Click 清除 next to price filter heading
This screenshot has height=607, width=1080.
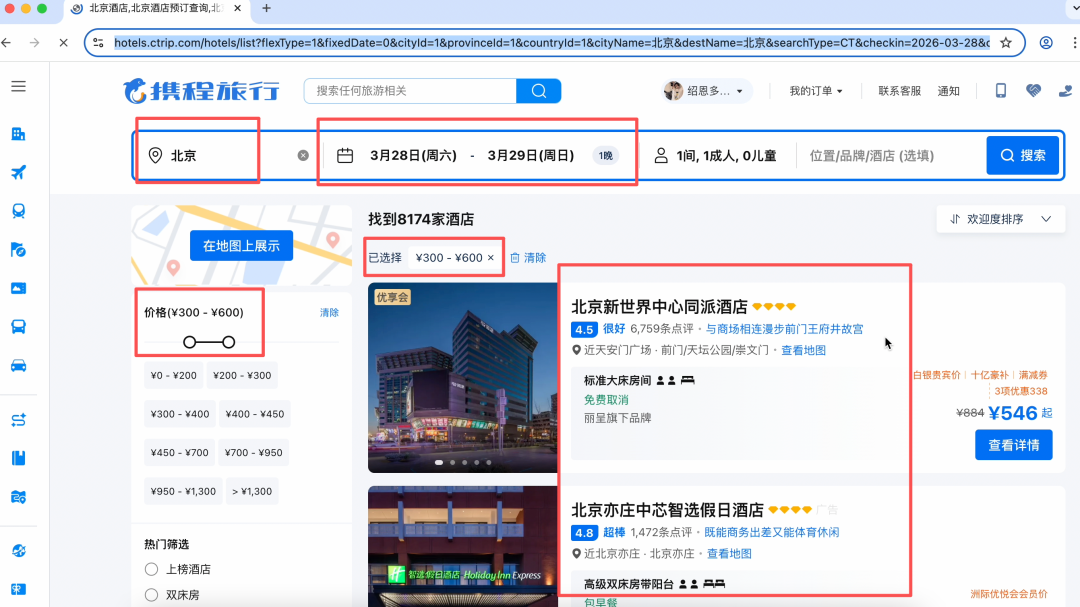(329, 313)
